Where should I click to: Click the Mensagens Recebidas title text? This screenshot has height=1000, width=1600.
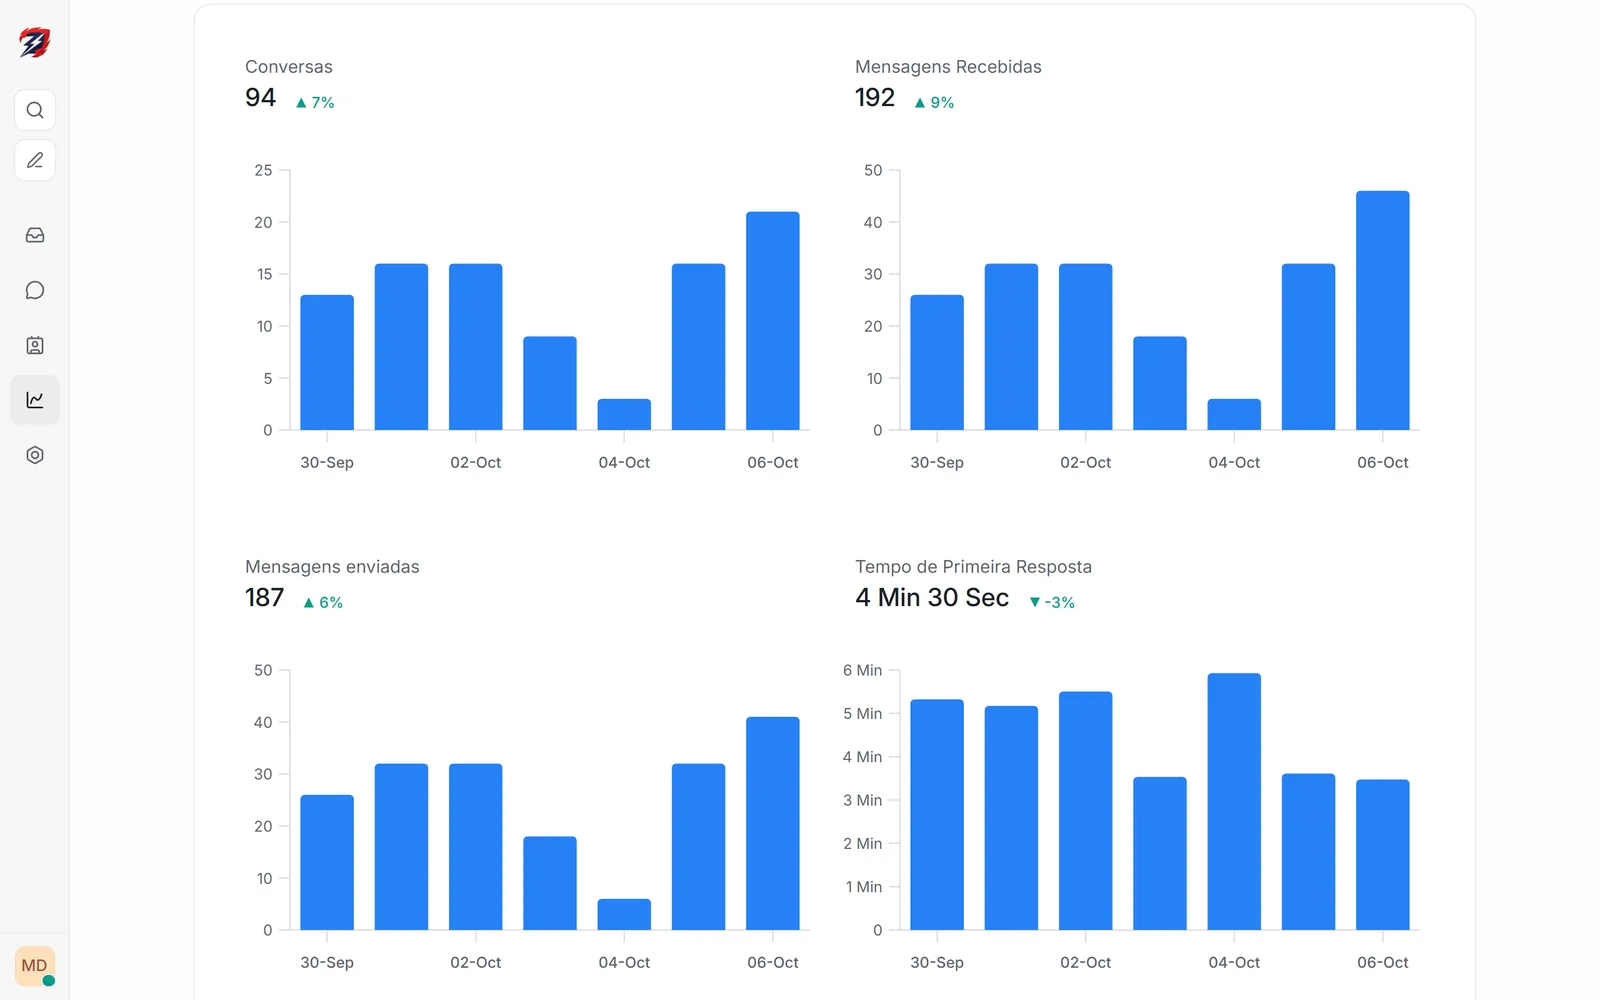[x=948, y=67]
